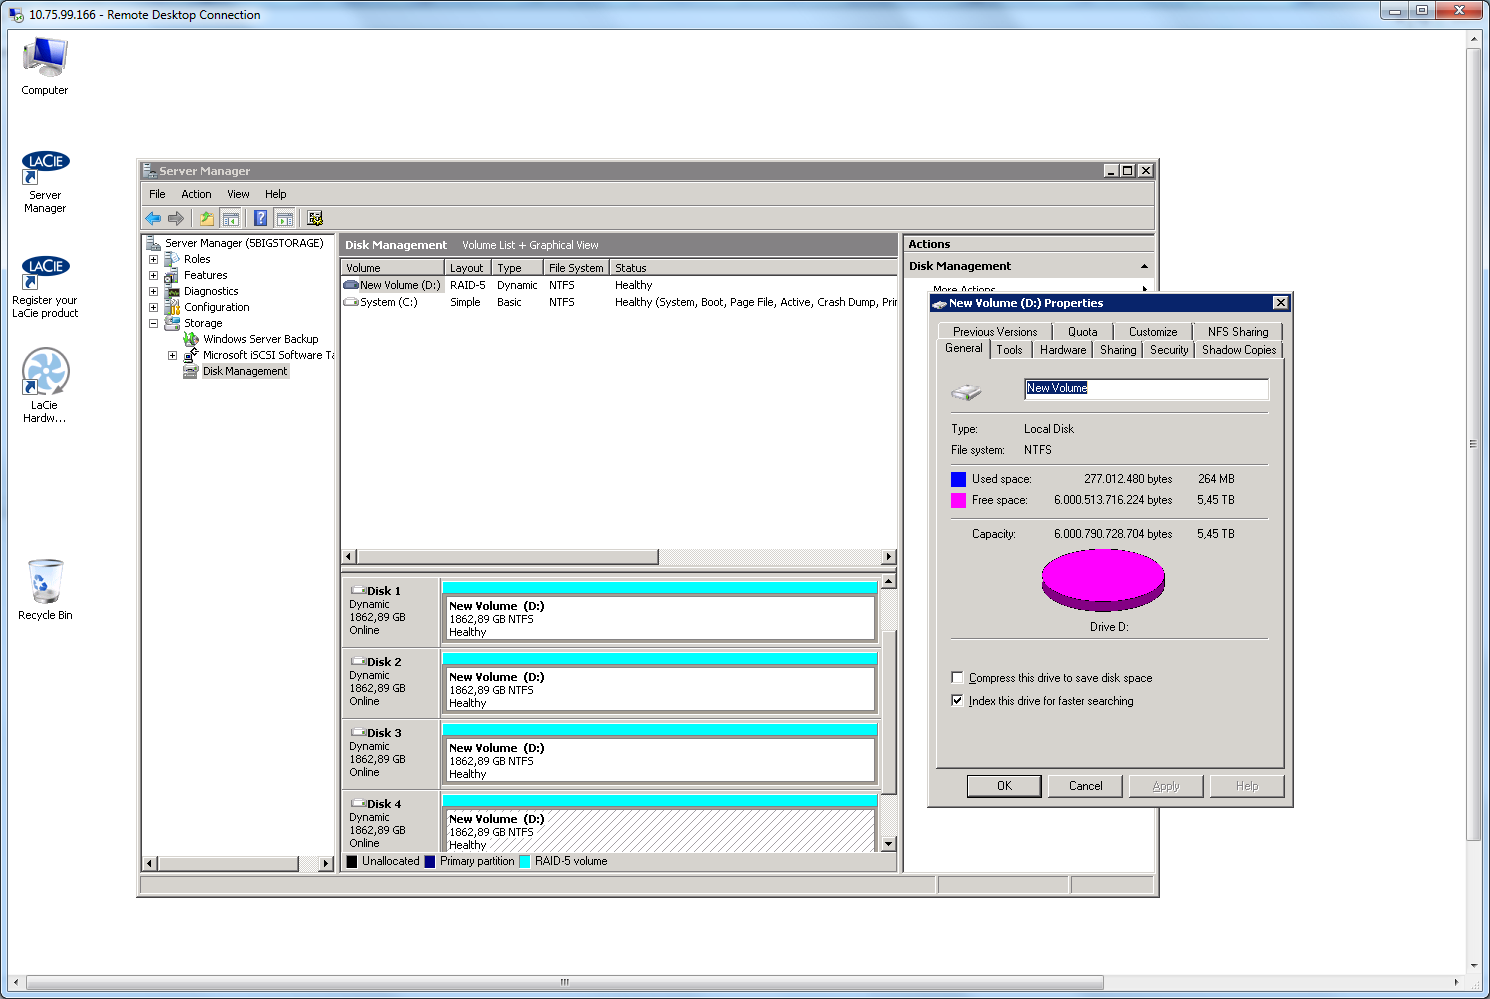Open the Recycle Bin desktop icon
The height and width of the screenshot is (999, 1490).
point(45,583)
